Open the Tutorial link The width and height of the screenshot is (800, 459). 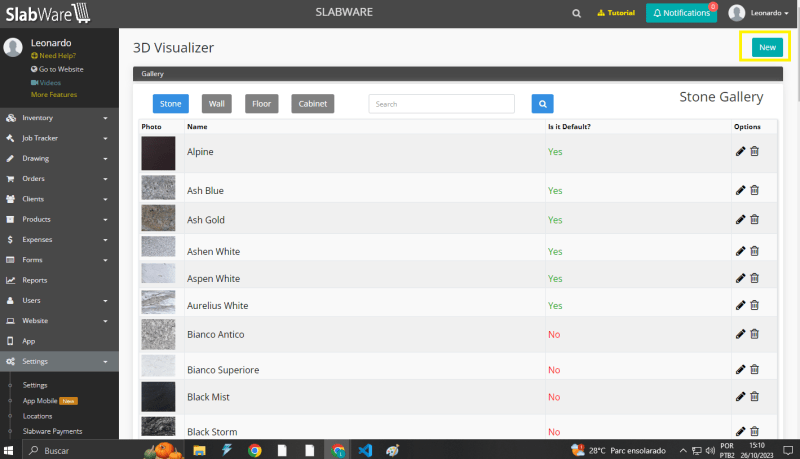click(616, 13)
